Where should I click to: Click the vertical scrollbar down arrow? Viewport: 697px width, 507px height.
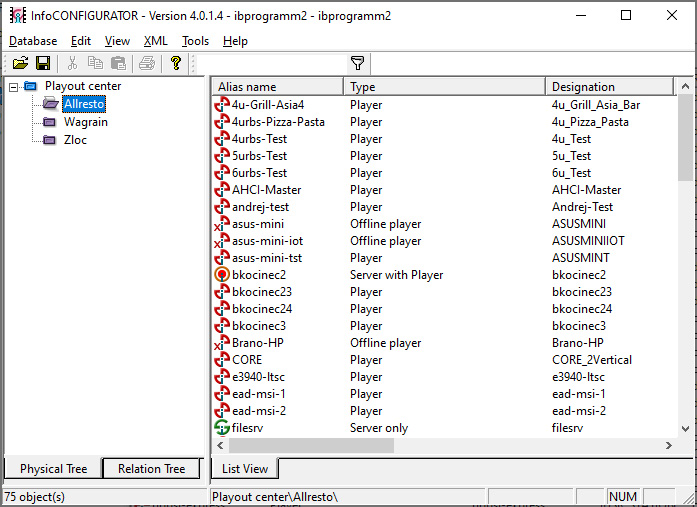[x=685, y=429]
